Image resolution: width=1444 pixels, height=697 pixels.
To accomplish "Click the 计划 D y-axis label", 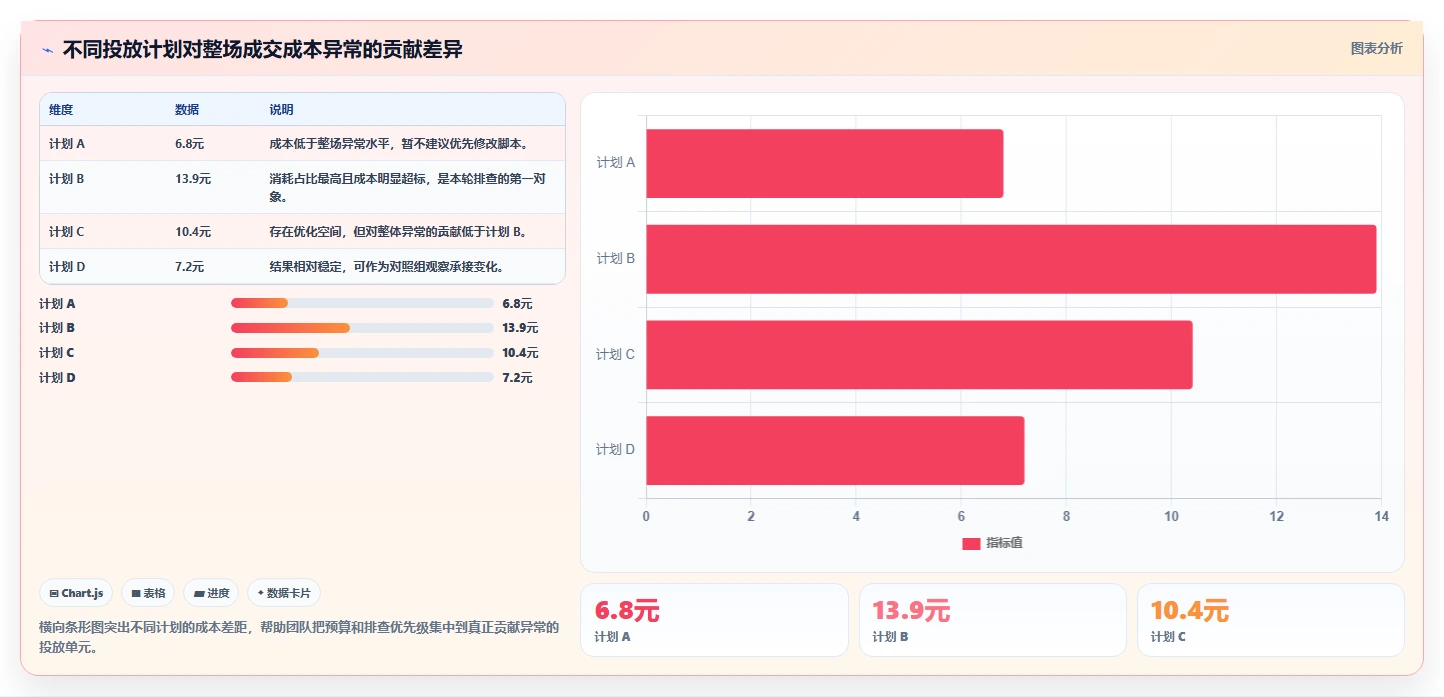I will coord(616,450).
